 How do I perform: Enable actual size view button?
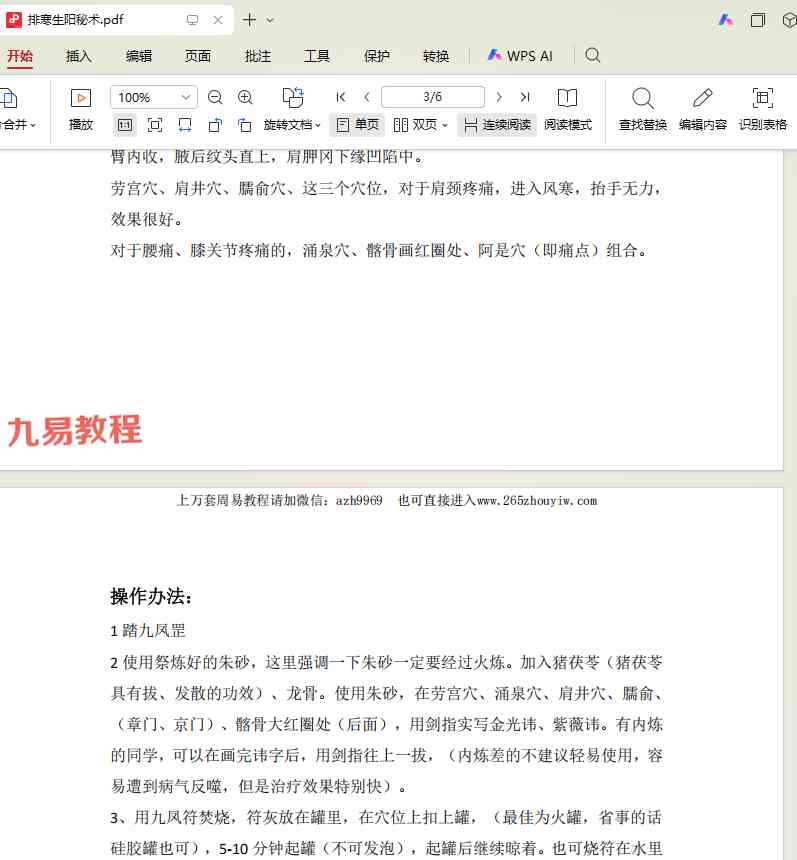125,125
